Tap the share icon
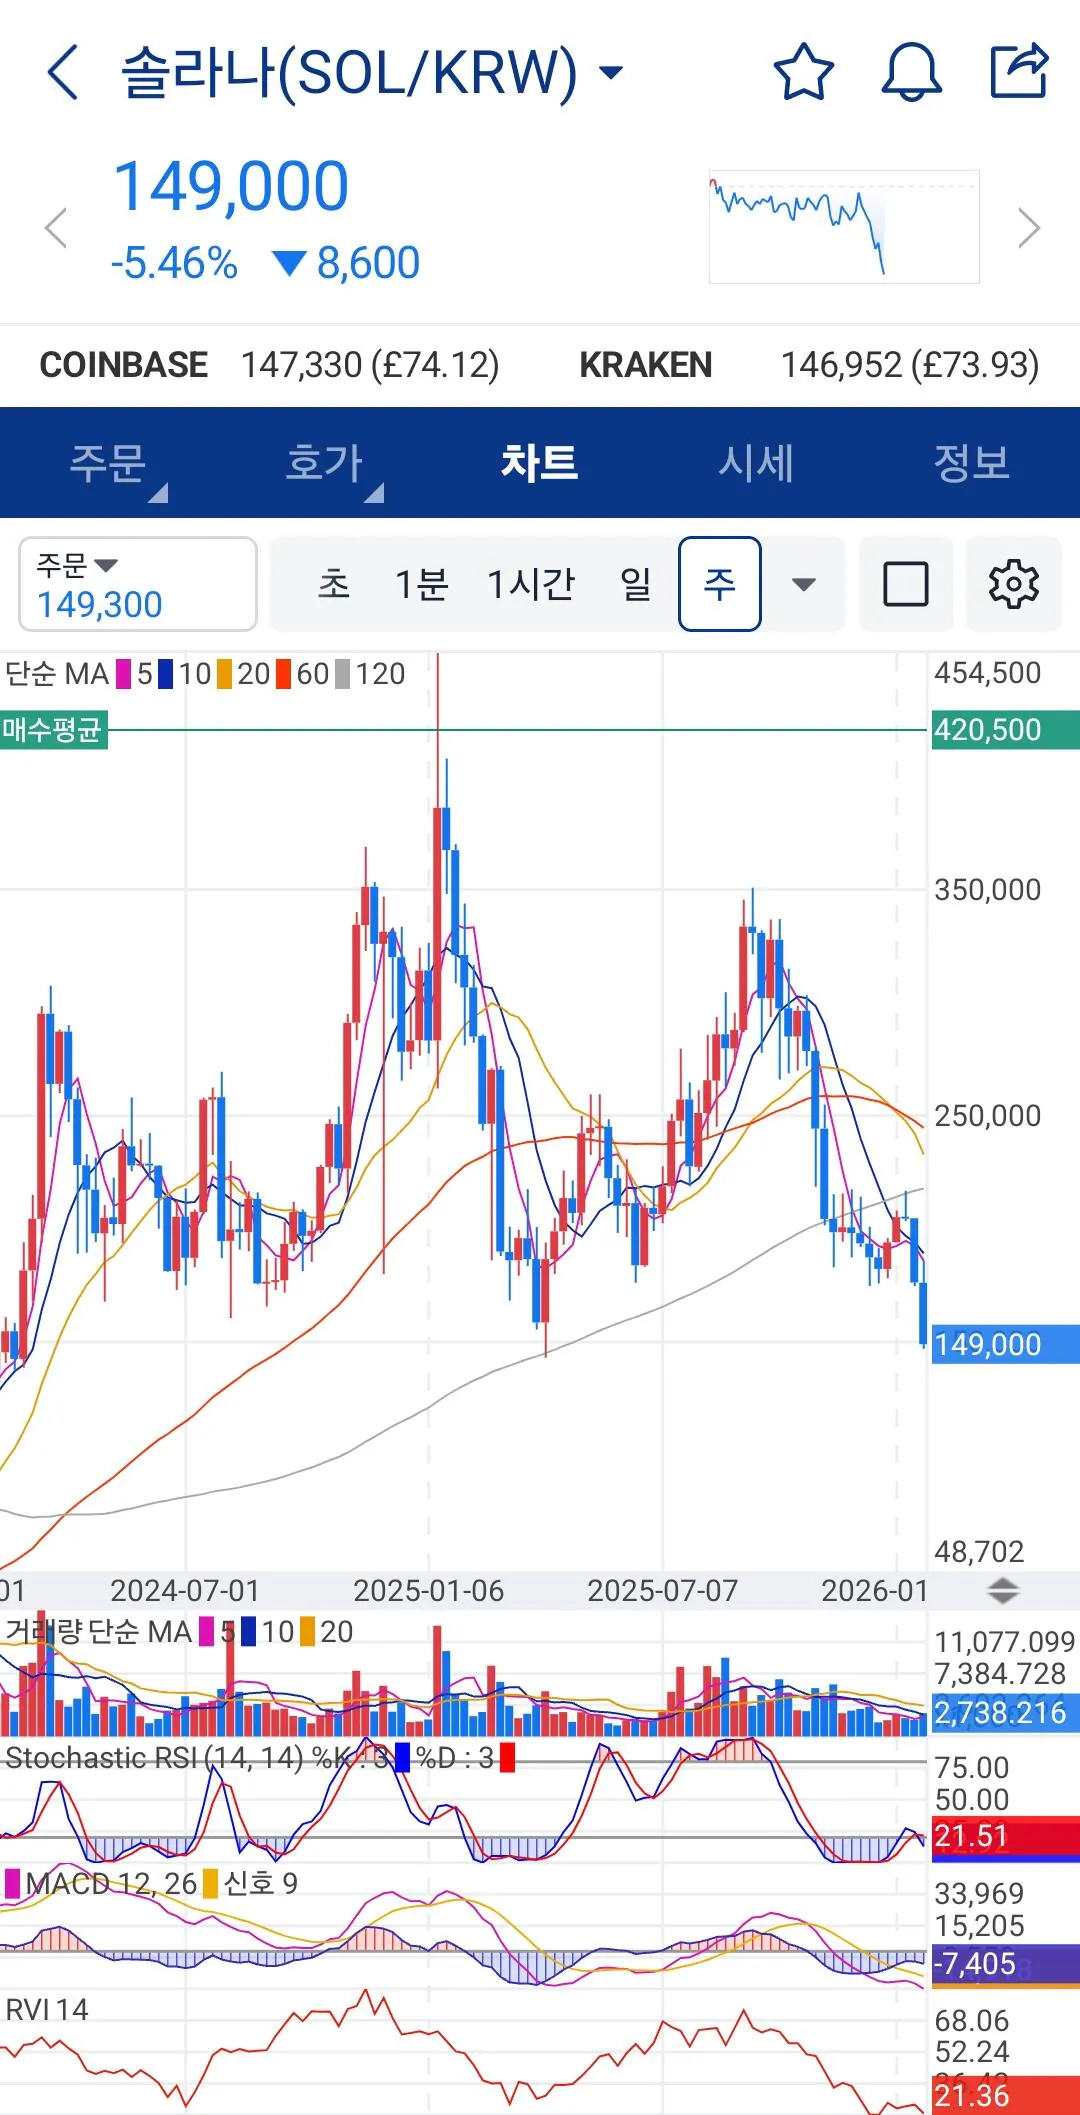Screen dimensions: 1080x2115 click(x=1019, y=71)
